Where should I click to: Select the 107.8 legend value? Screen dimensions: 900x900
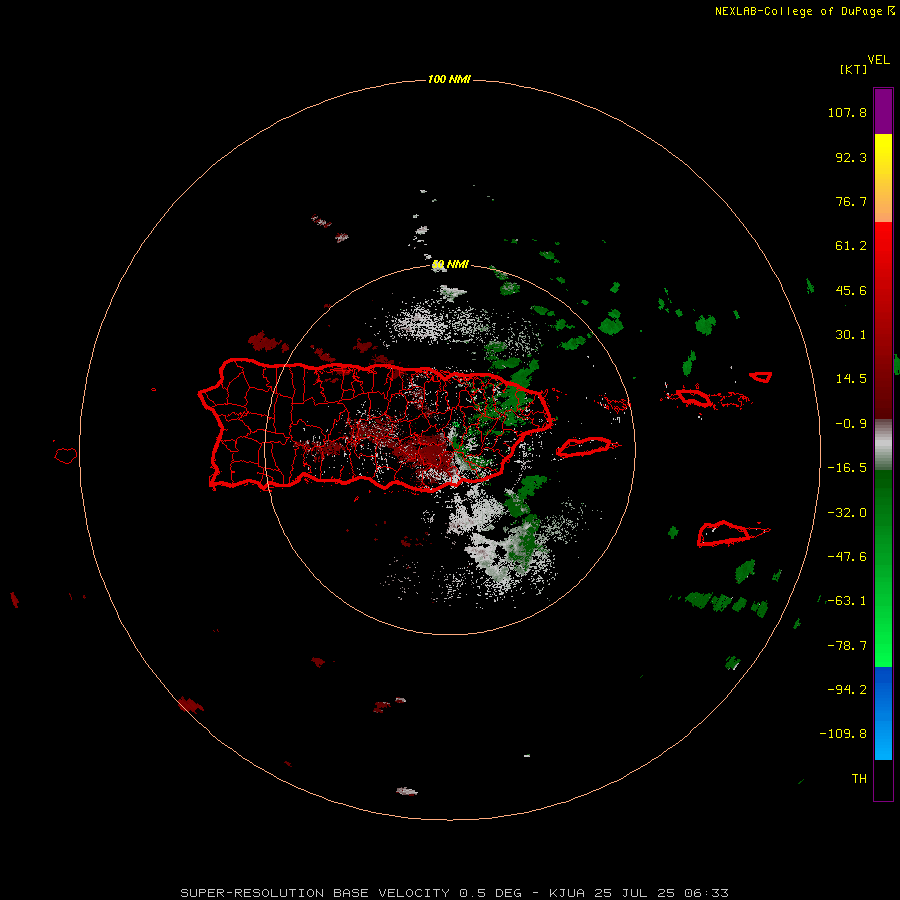[847, 112]
